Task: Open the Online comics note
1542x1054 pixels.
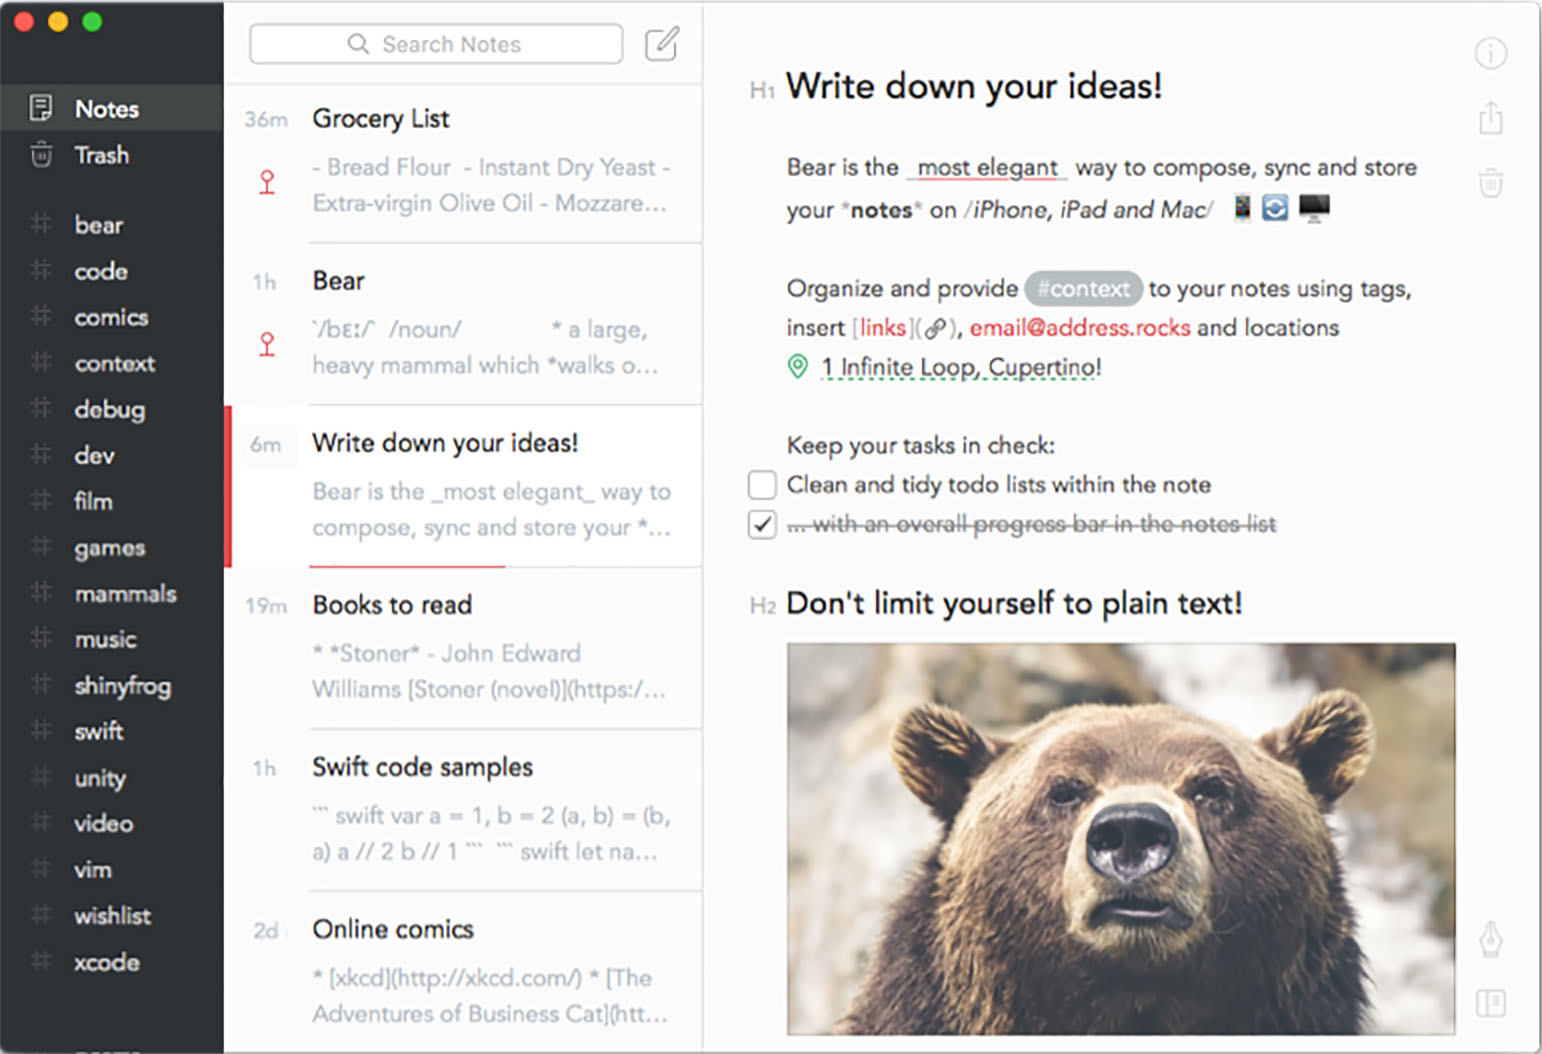Action: coord(464,972)
